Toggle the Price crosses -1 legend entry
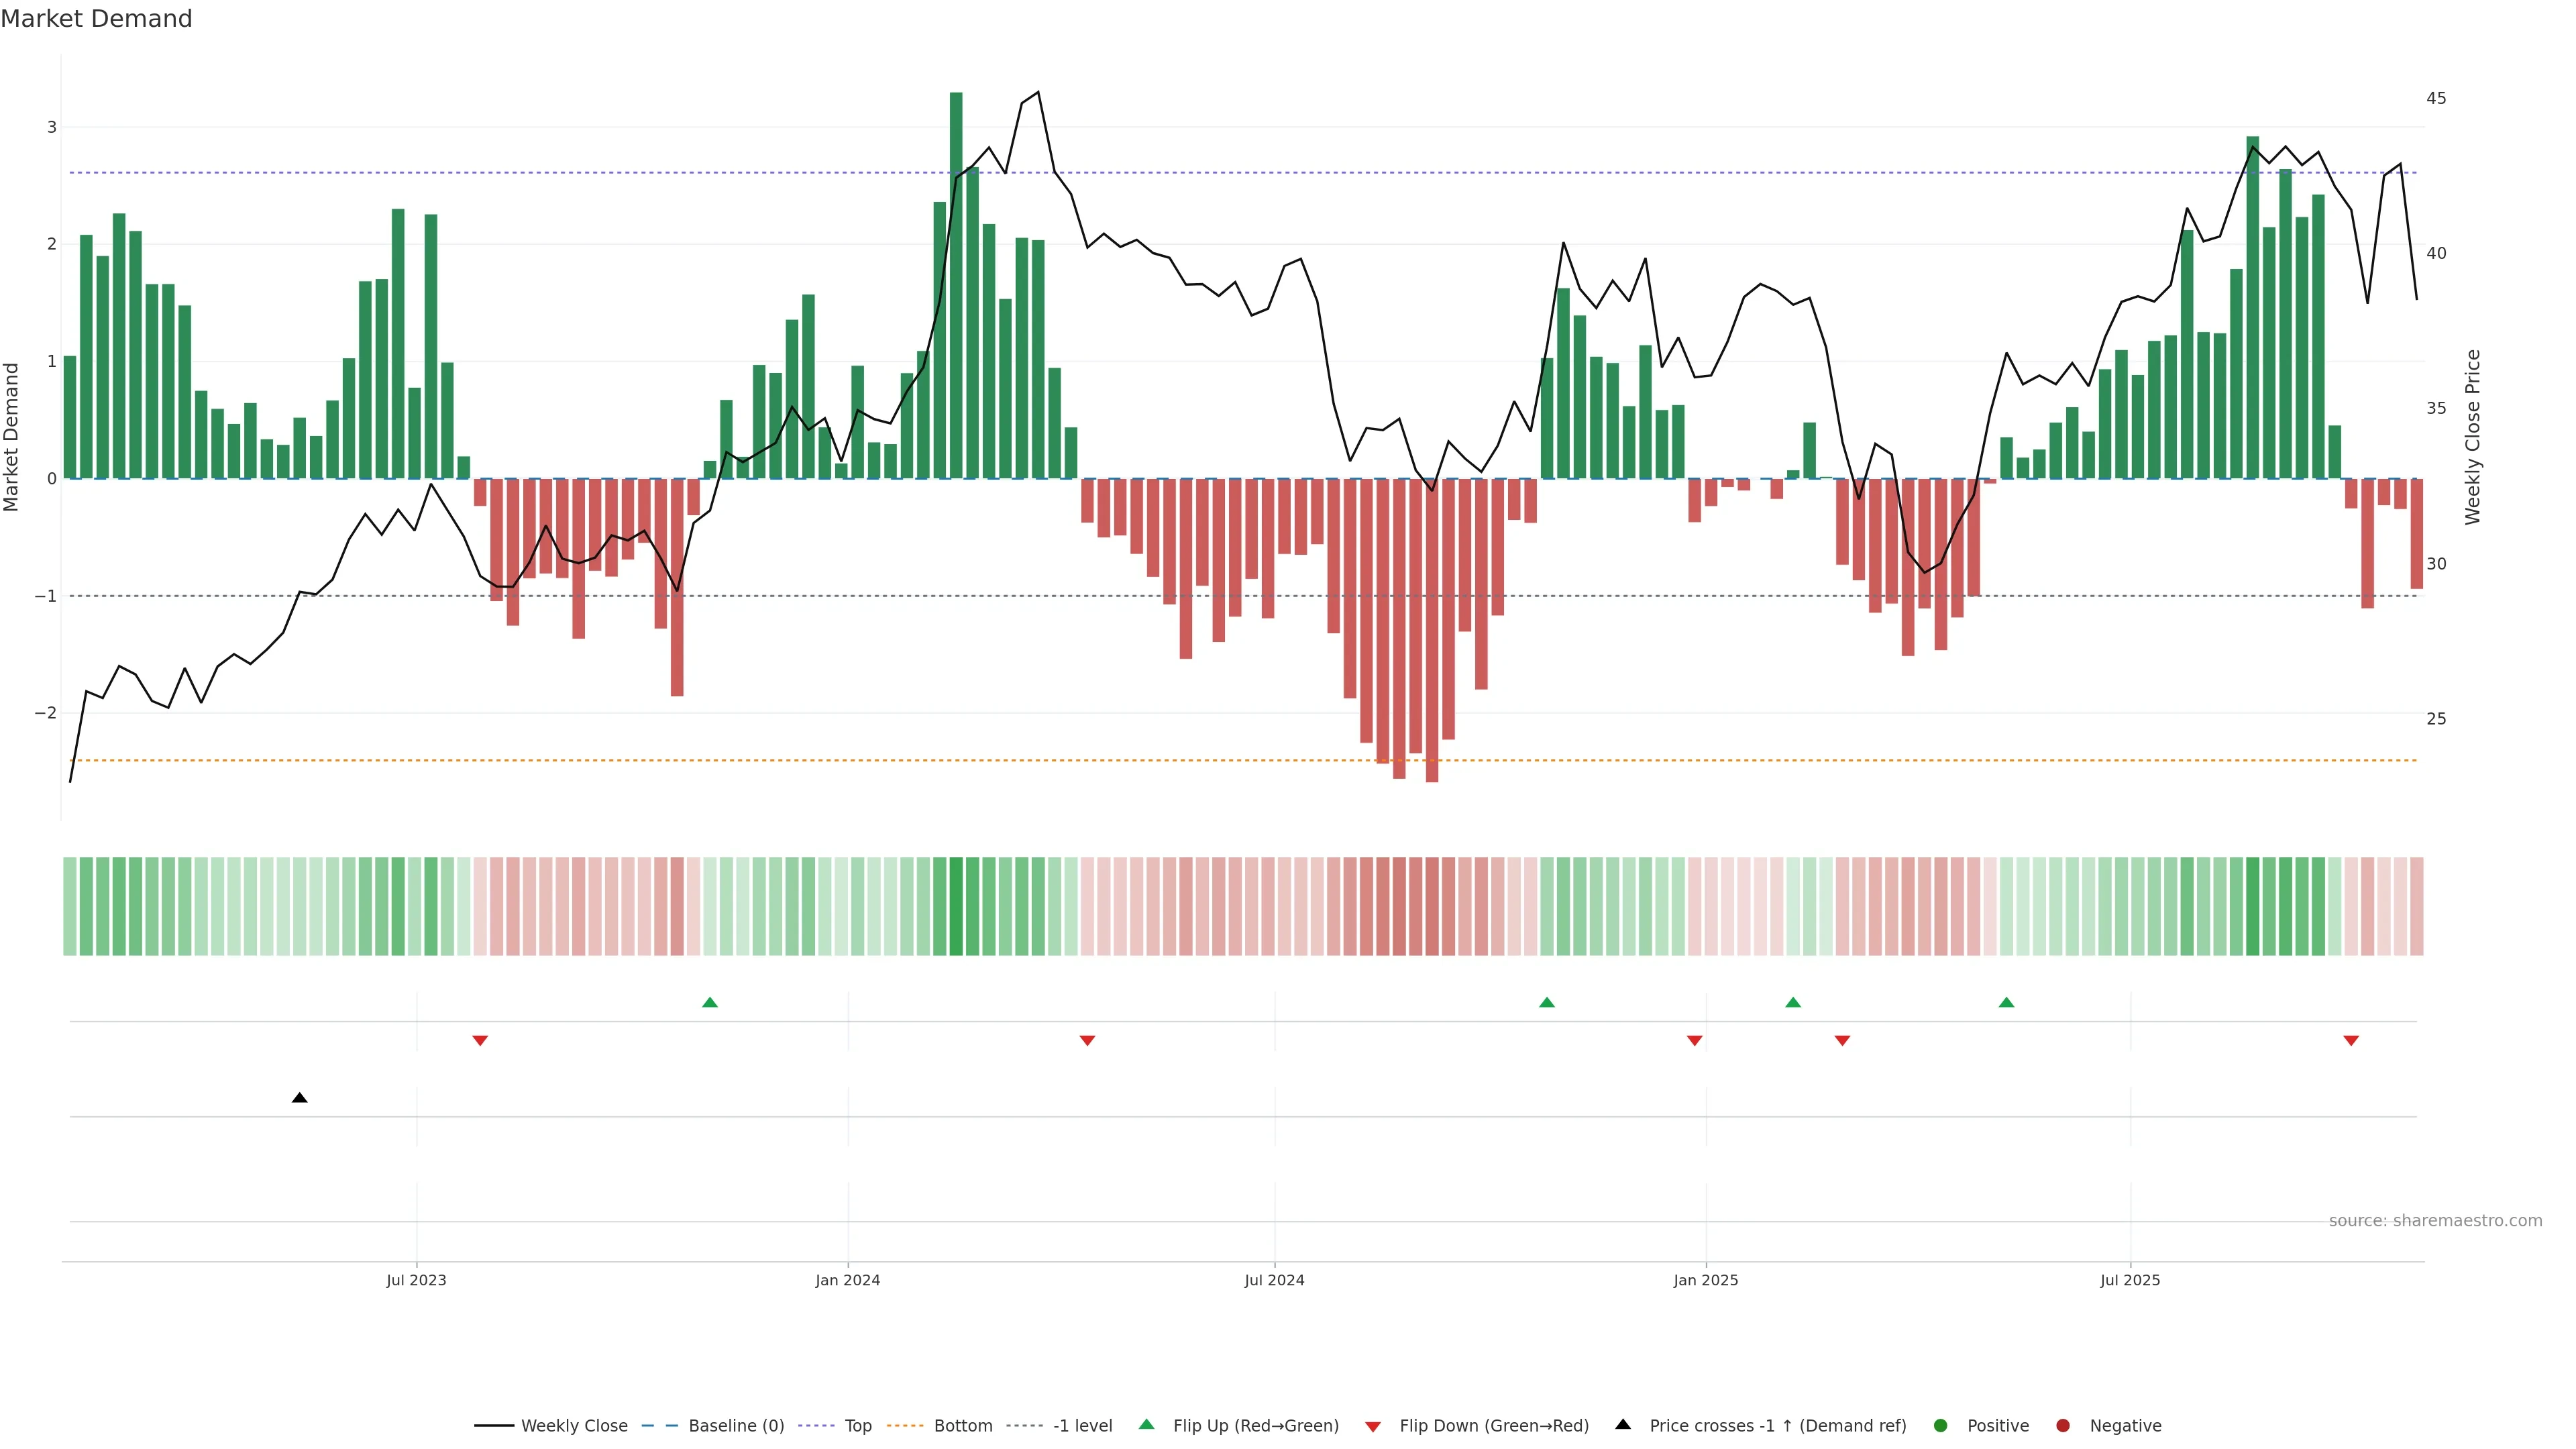The image size is (2576, 1449). (x=1777, y=1425)
